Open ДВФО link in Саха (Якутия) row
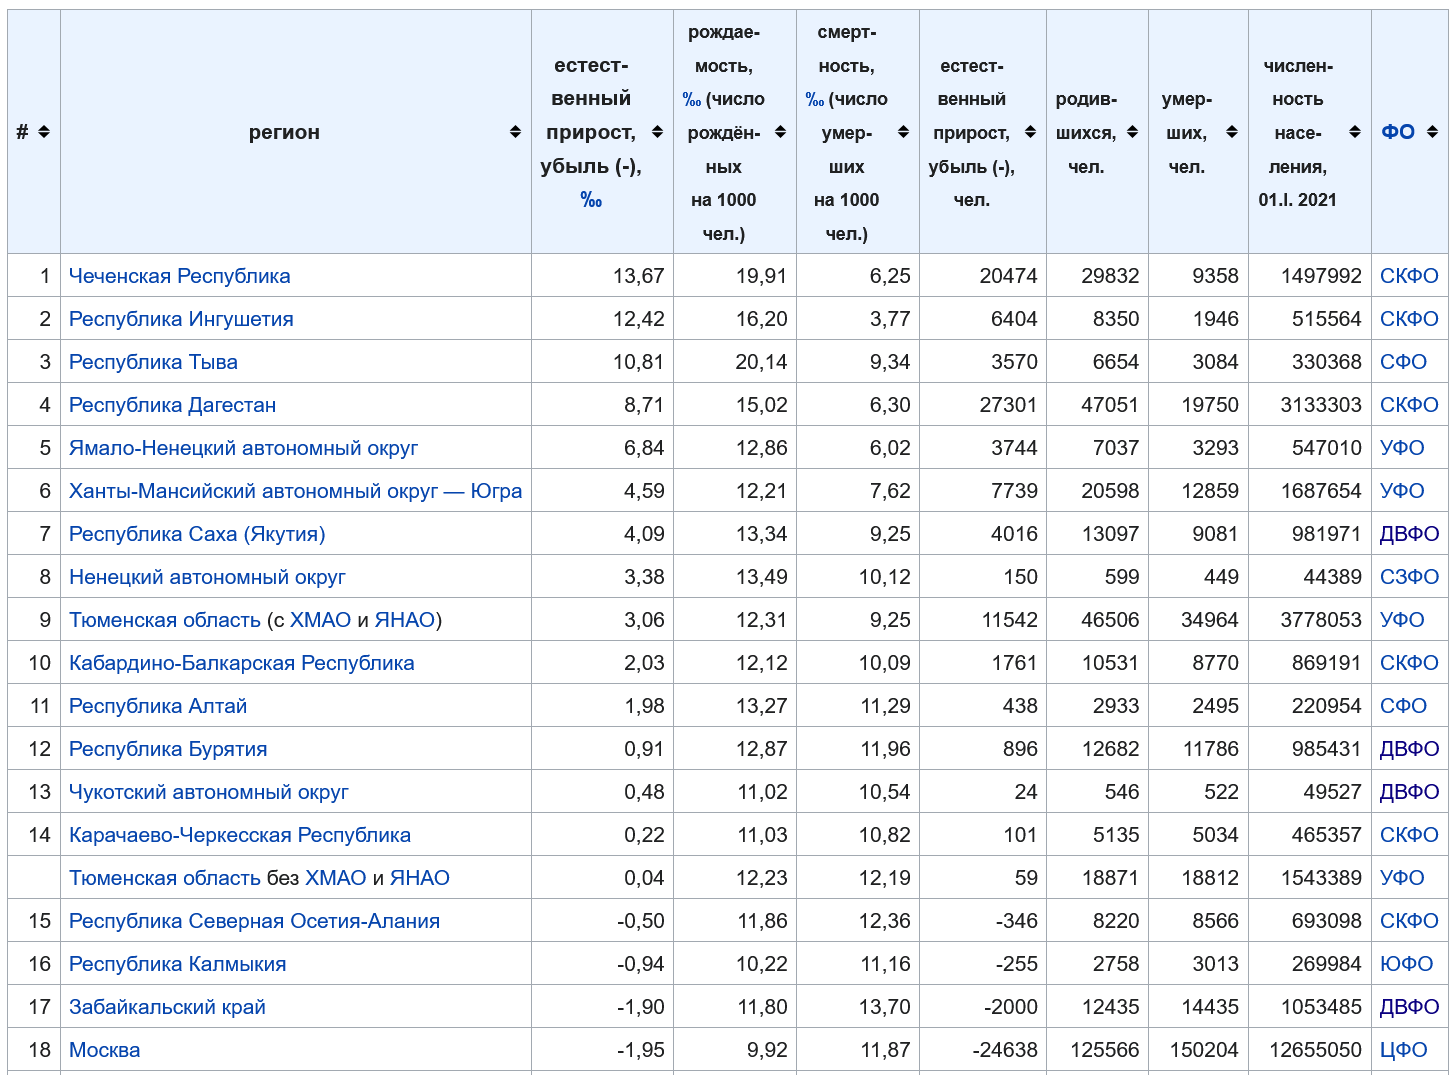 (x=1409, y=534)
